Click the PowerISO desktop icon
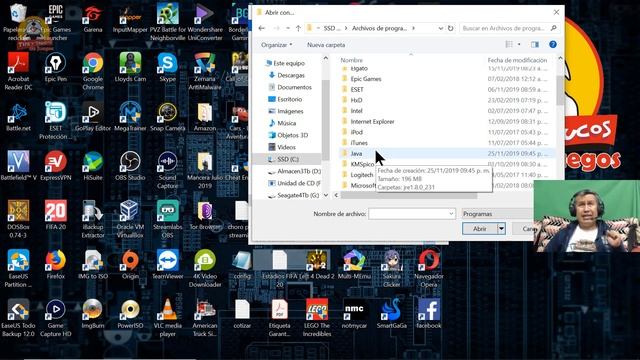The image size is (640, 360). coord(130,314)
